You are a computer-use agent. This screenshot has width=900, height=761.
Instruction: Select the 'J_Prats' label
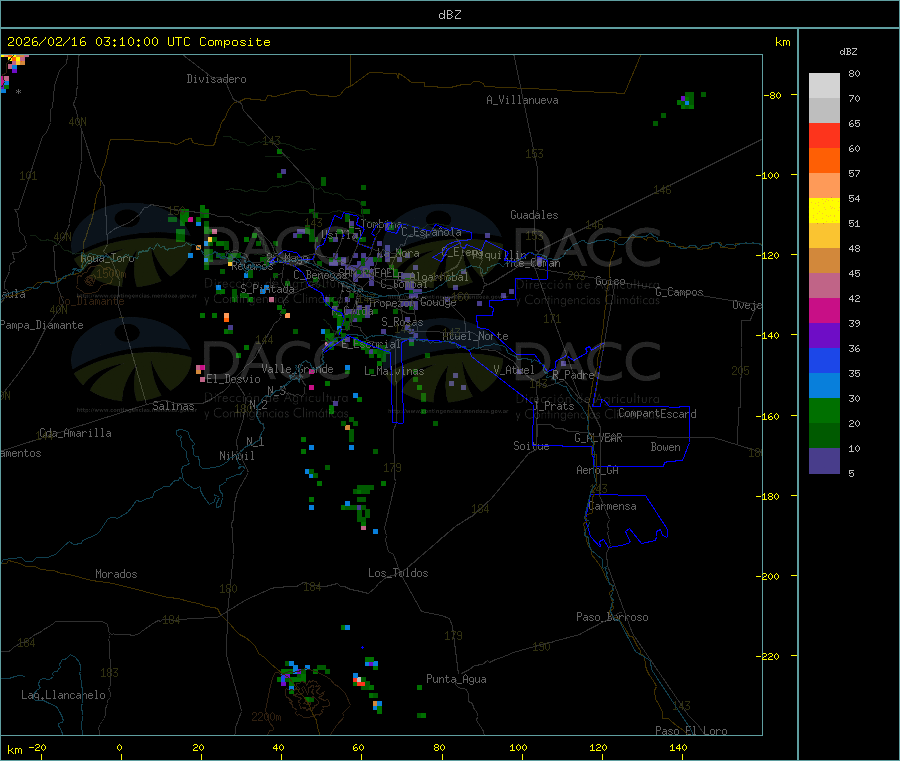point(554,406)
